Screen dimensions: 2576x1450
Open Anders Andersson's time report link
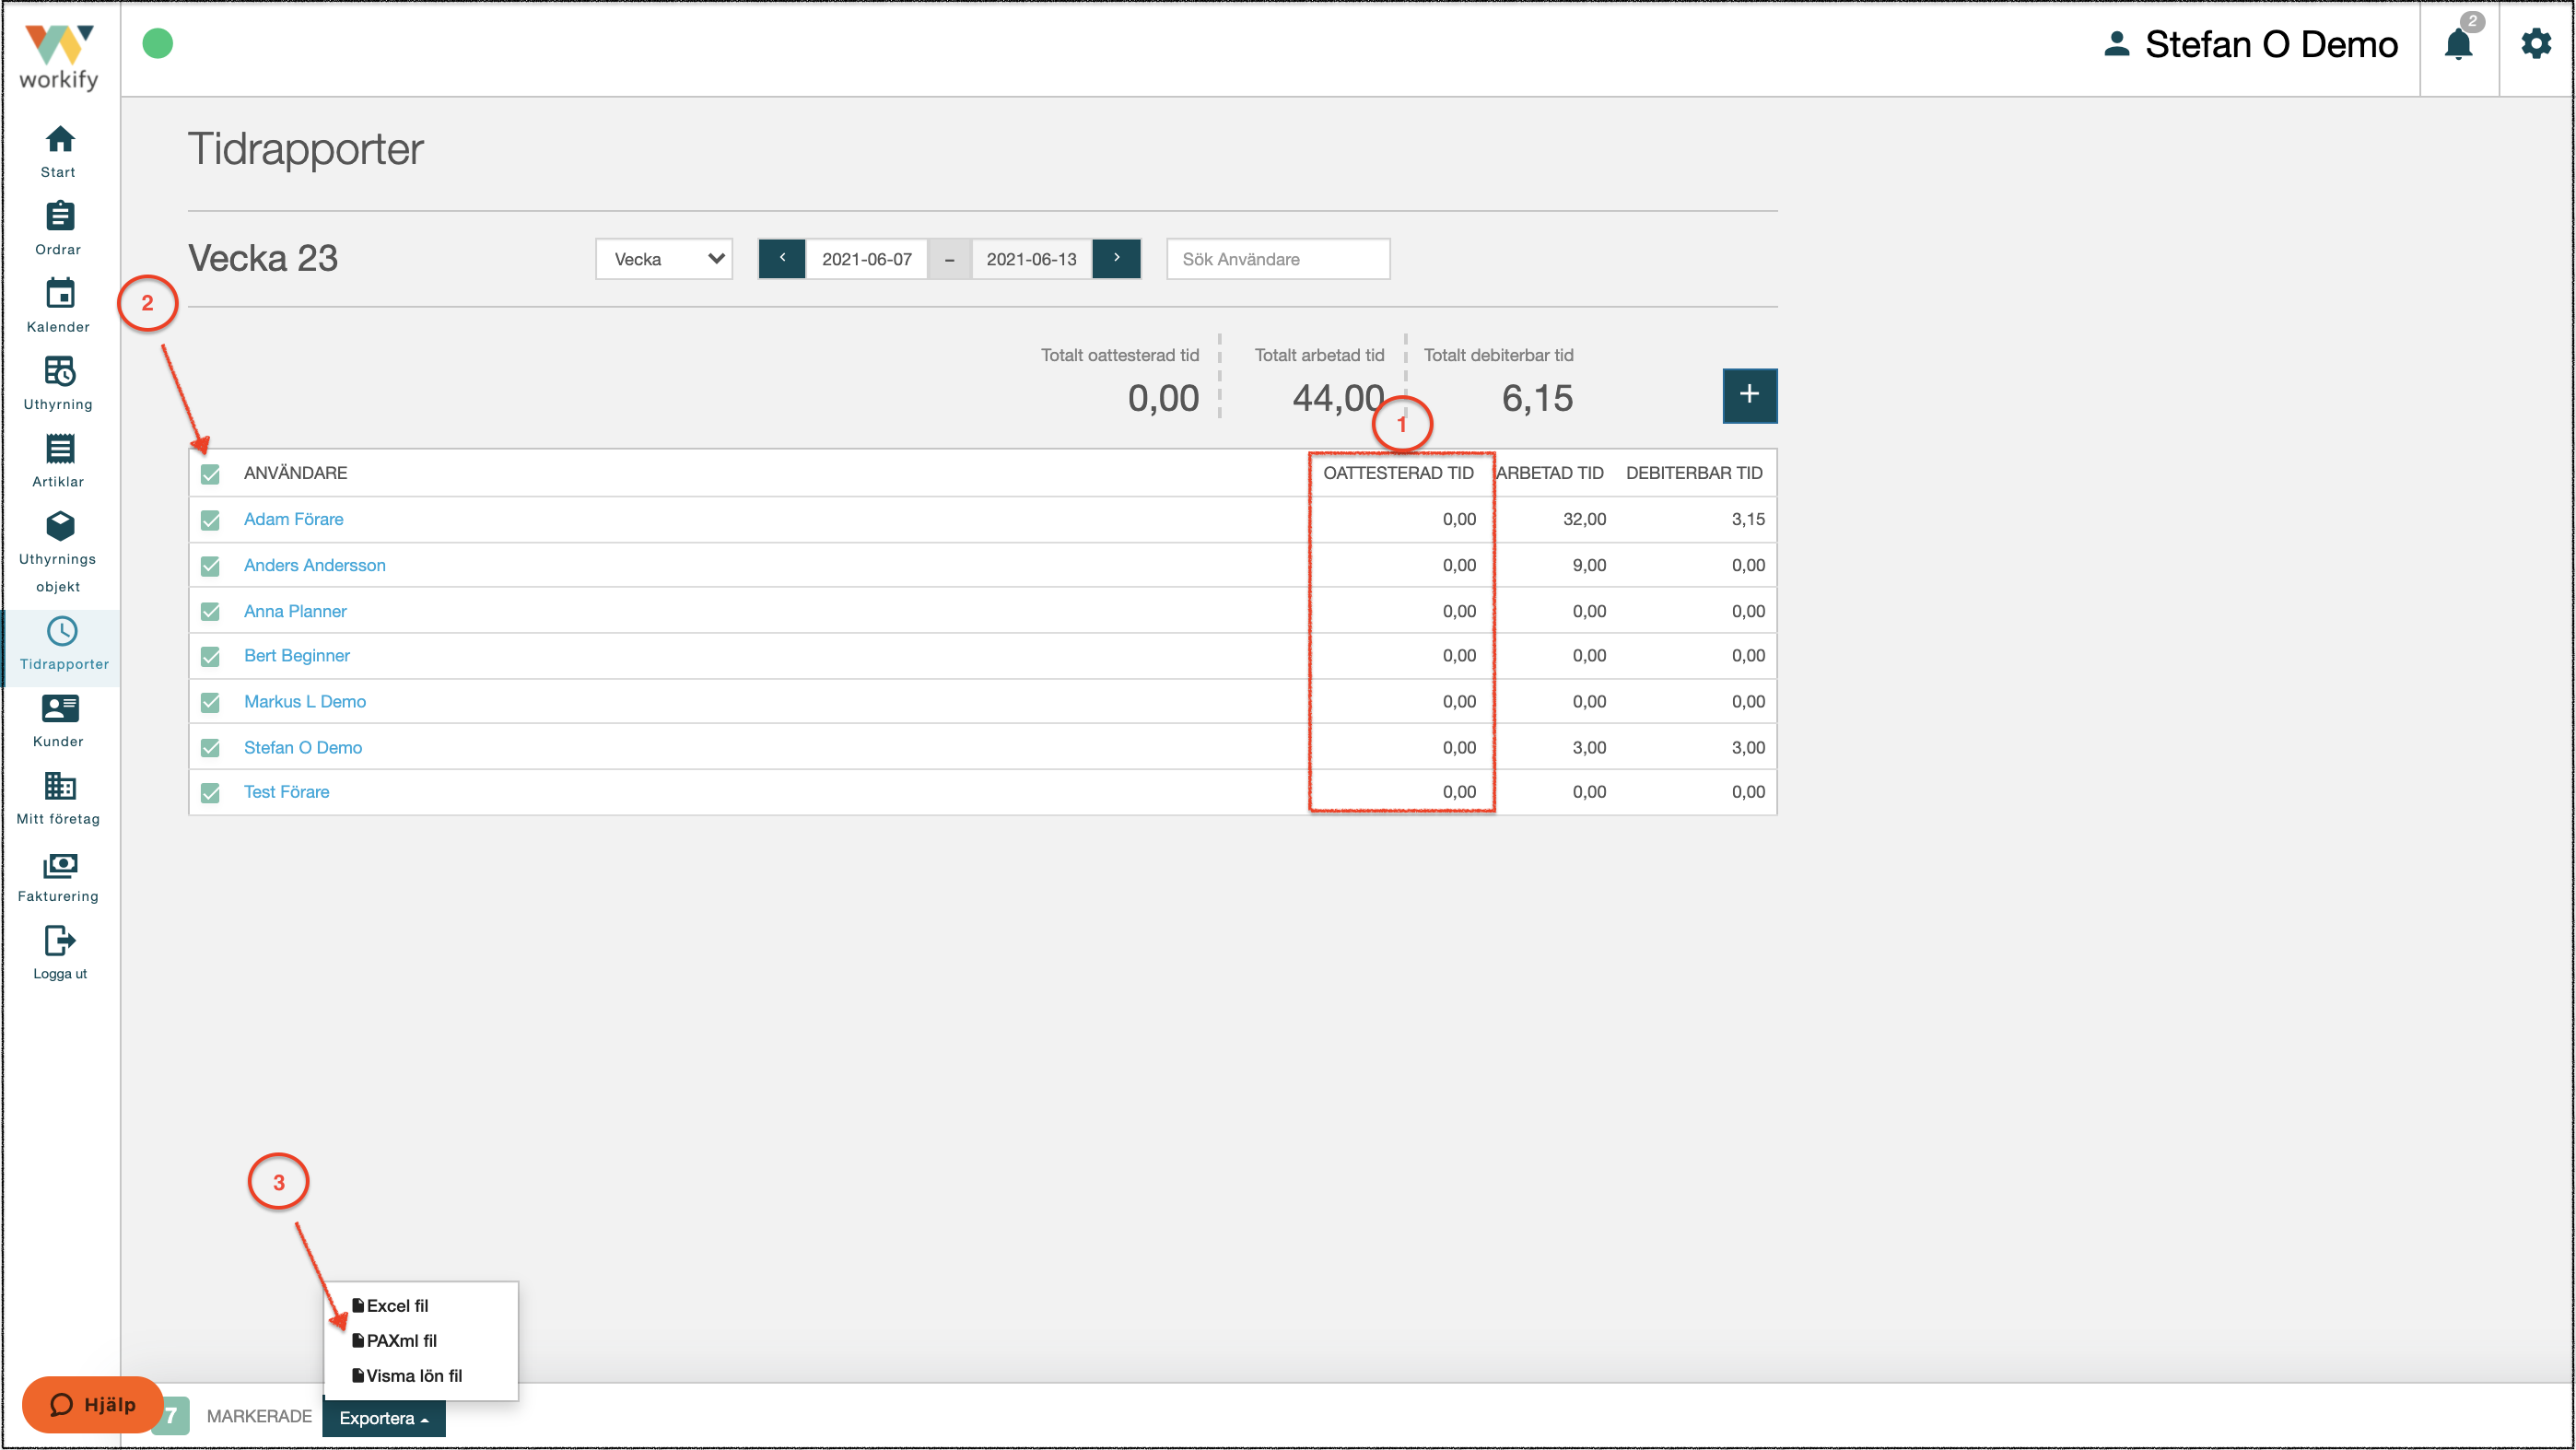[x=314, y=565]
